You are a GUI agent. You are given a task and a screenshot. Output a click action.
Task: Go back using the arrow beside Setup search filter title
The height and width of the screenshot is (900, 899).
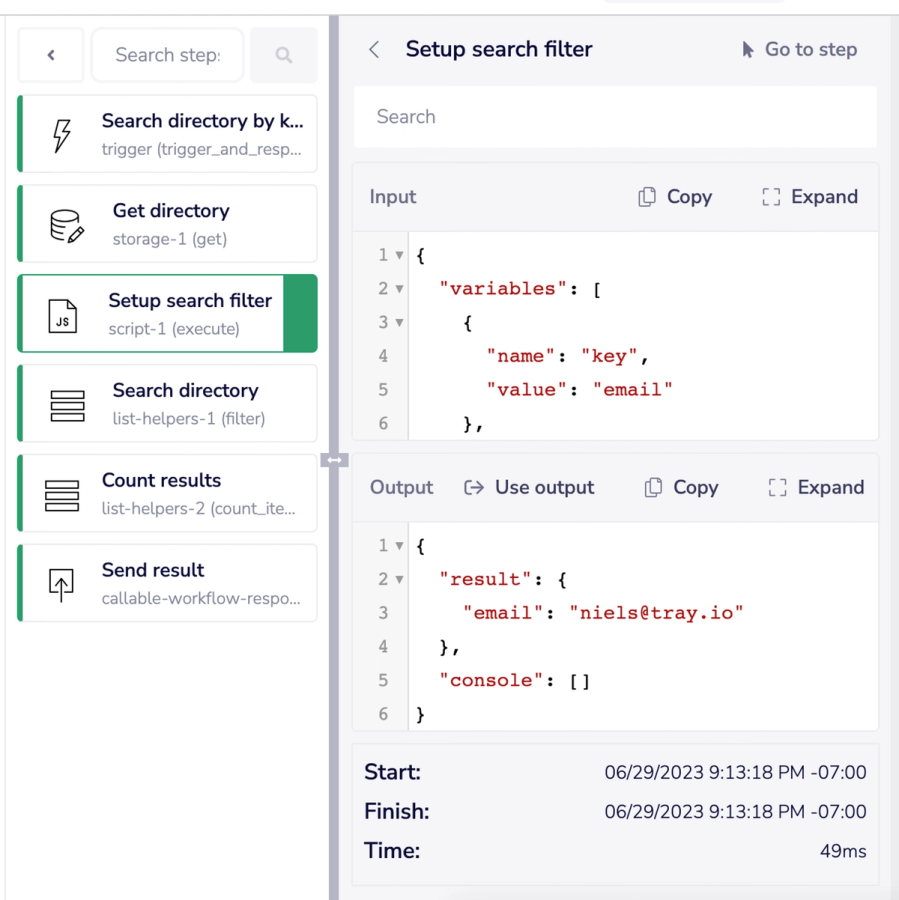coord(374,49)
